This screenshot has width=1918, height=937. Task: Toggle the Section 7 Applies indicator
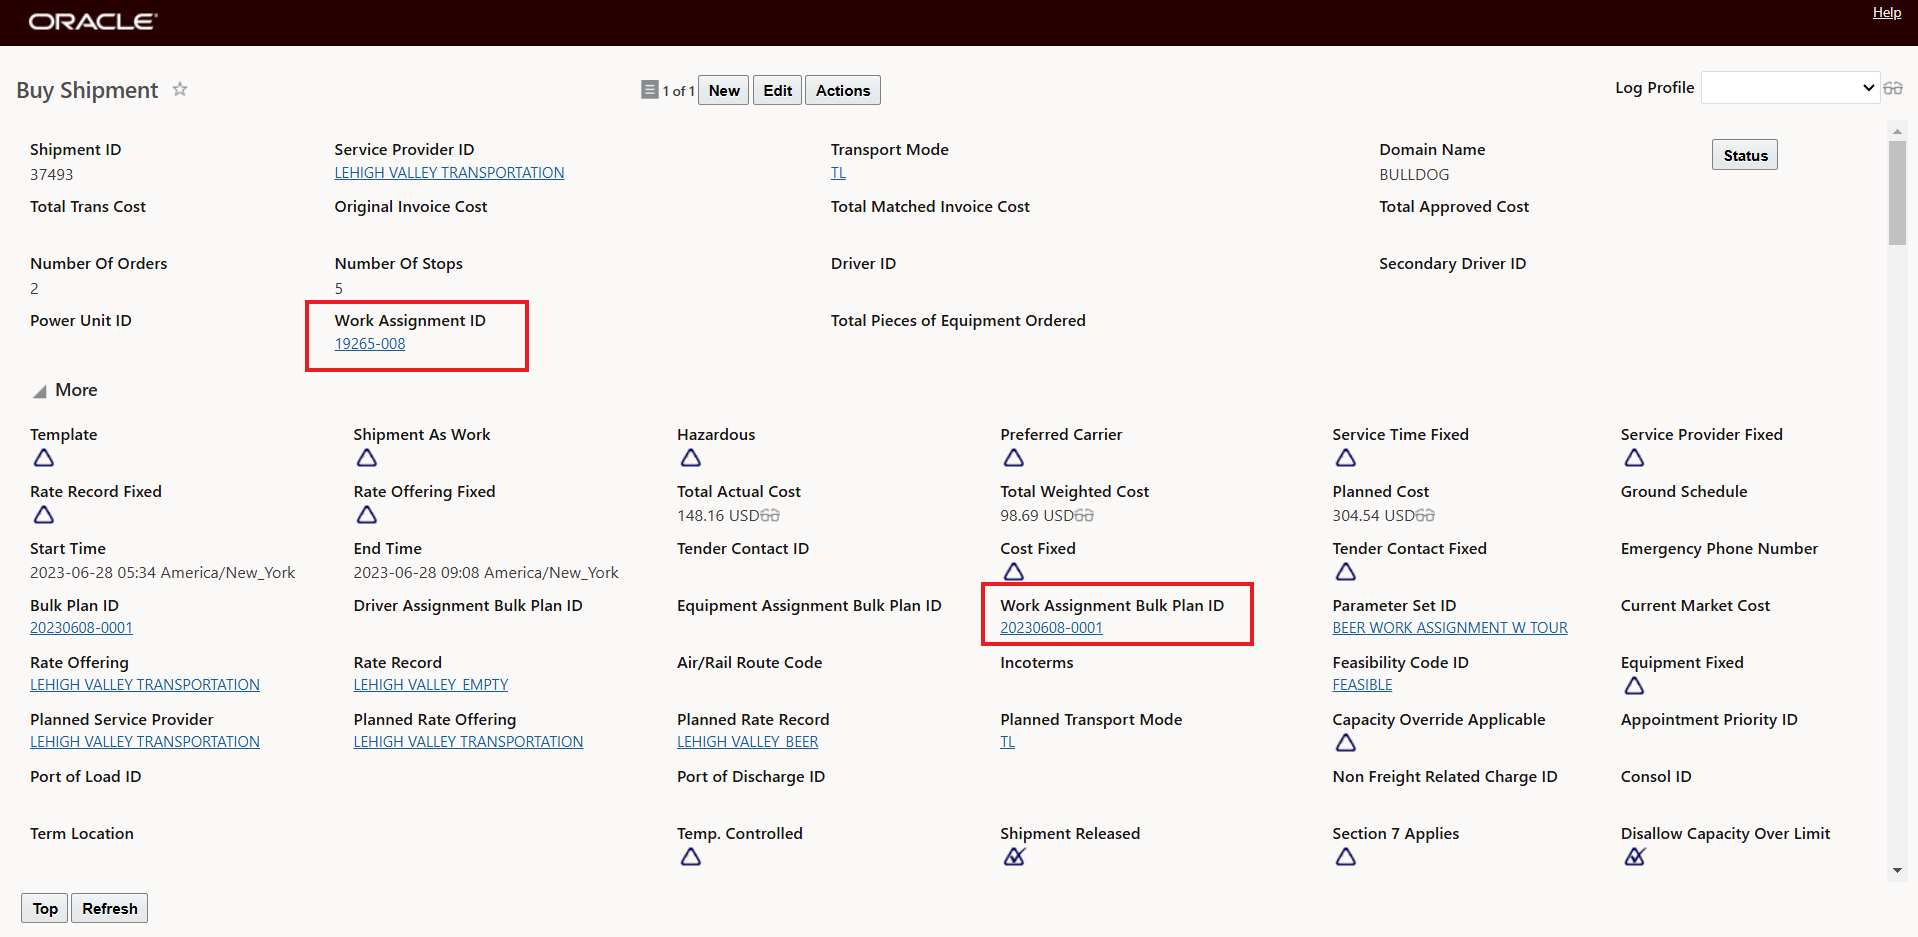coord(1346,857)
